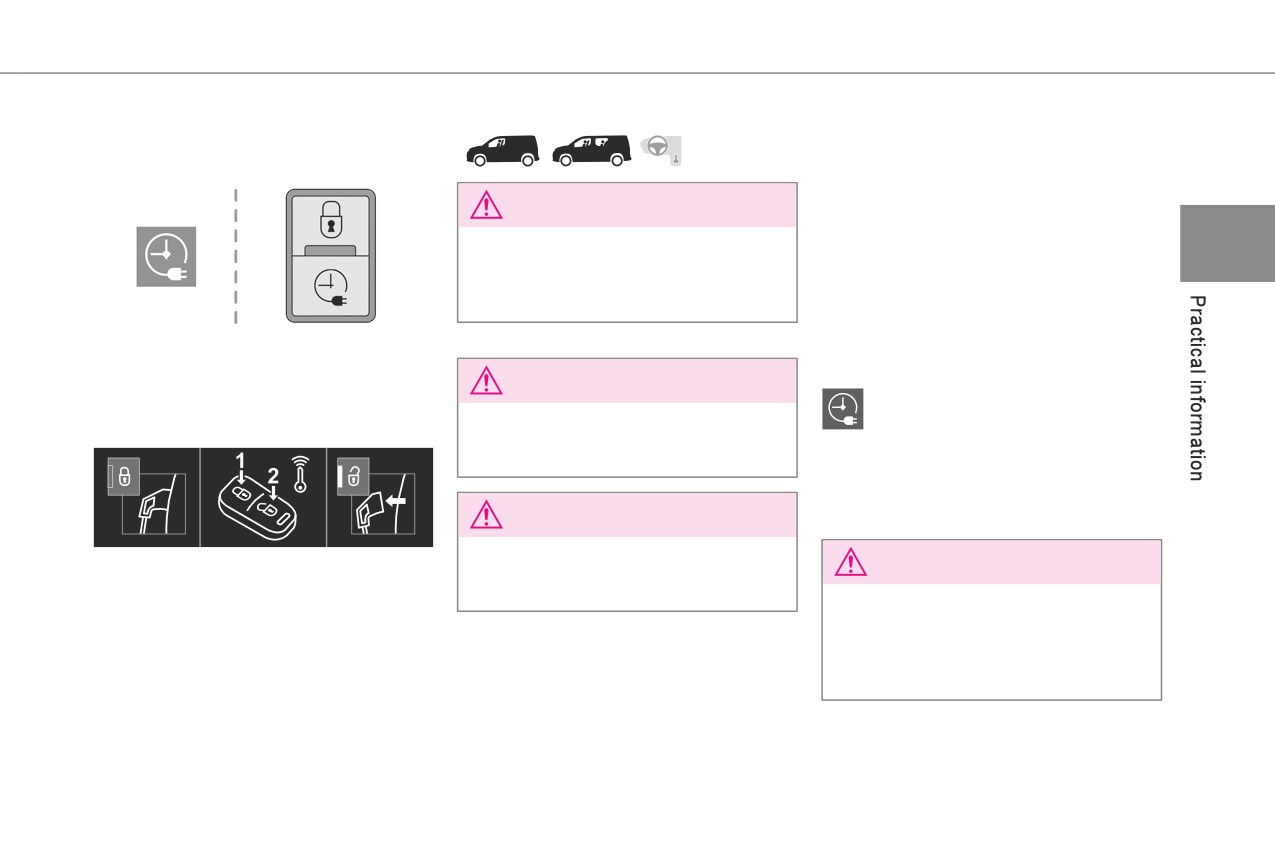Click the number 1 label above the remote key
Viewport: 1275px width, 860px height.
tap(240, 460)
